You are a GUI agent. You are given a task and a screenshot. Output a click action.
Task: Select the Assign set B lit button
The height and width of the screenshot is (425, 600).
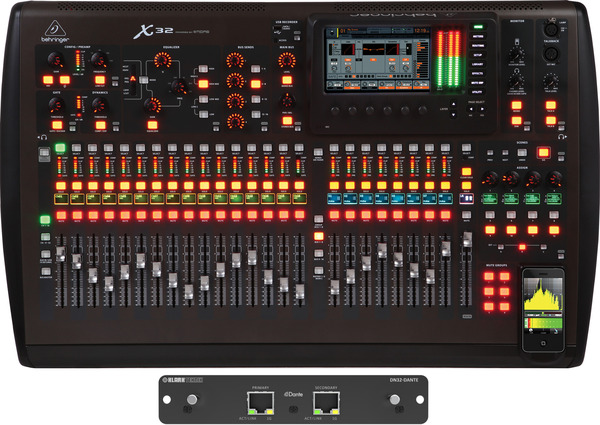click(522, 247)
